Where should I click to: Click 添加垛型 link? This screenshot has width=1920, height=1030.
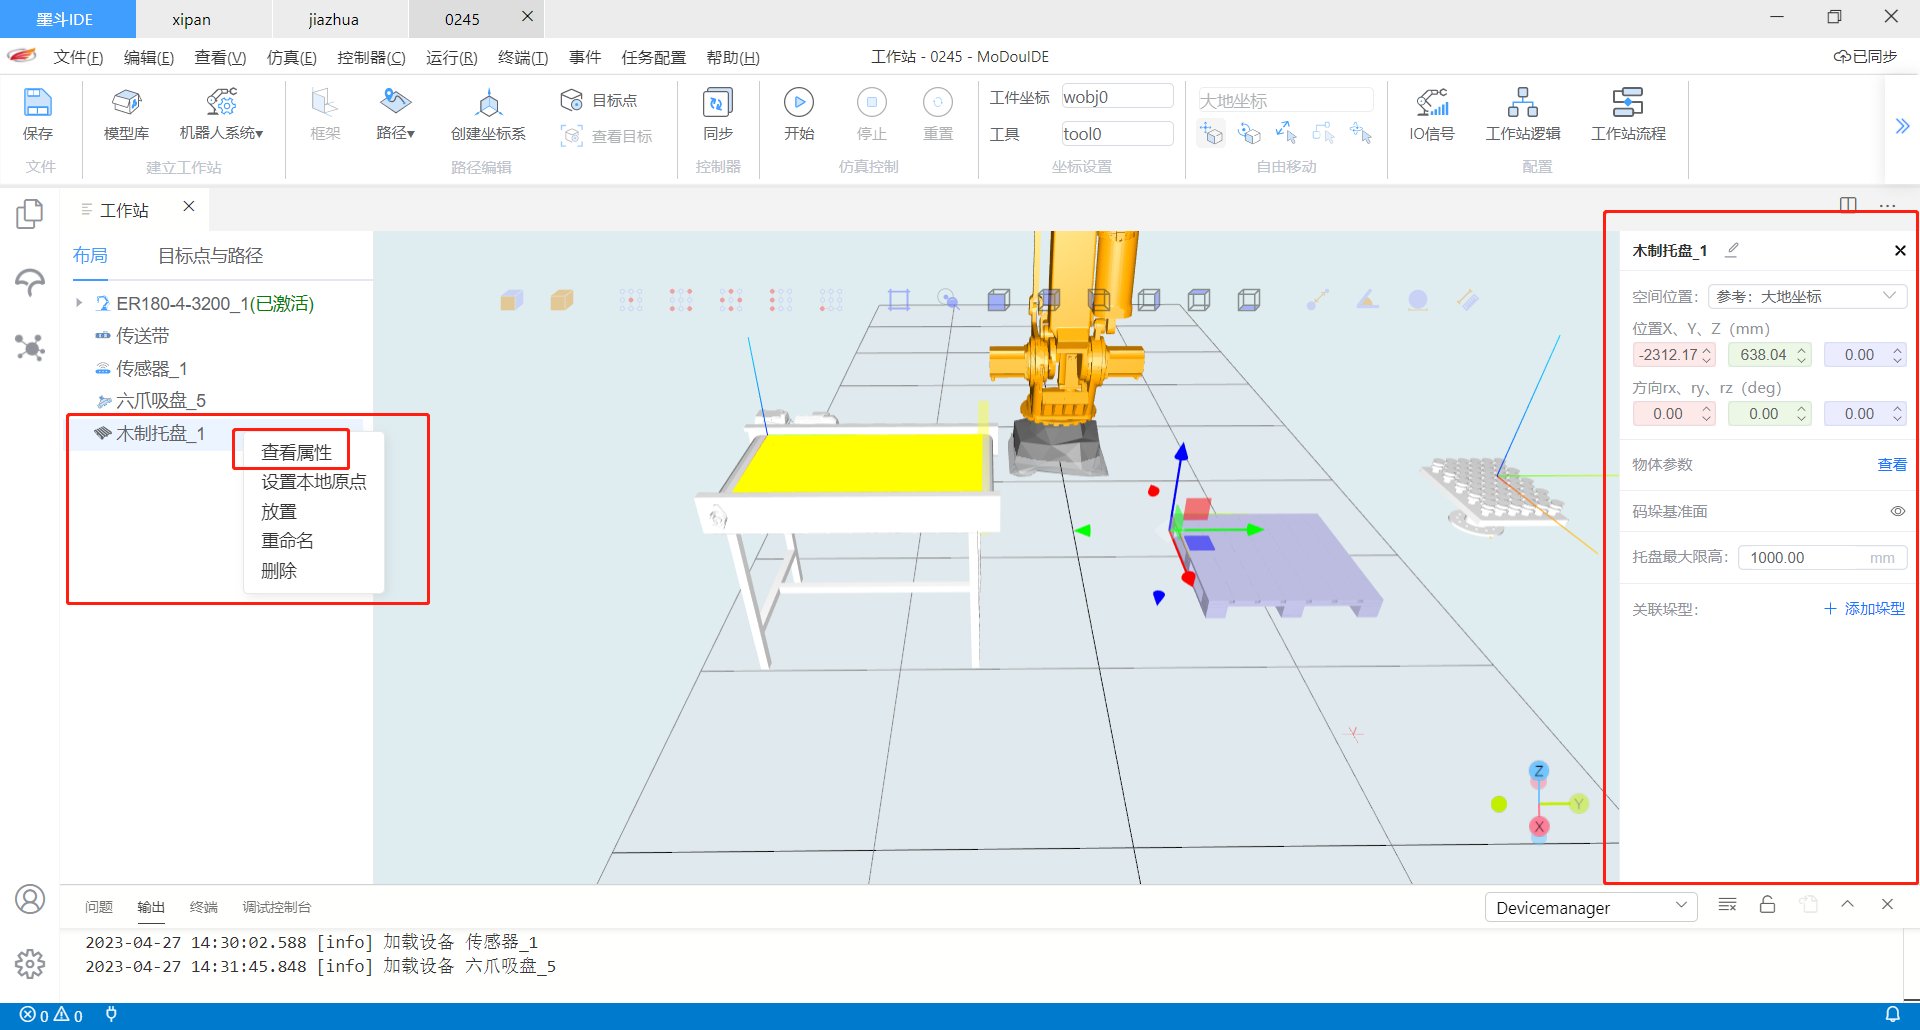coord(1864,609)
